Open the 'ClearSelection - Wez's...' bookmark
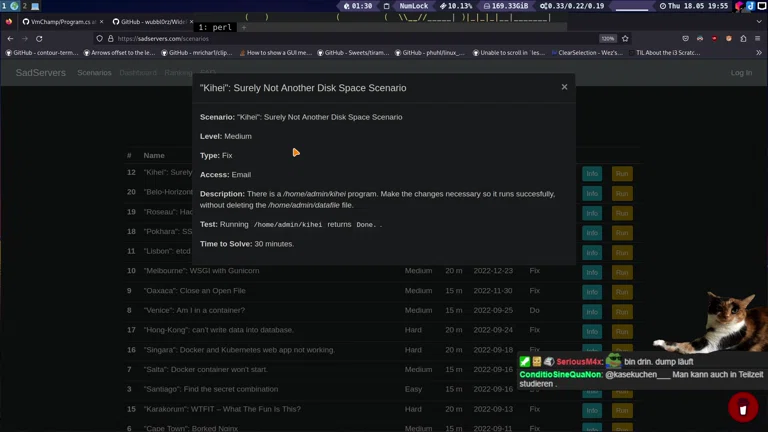 tap(591, 52)
